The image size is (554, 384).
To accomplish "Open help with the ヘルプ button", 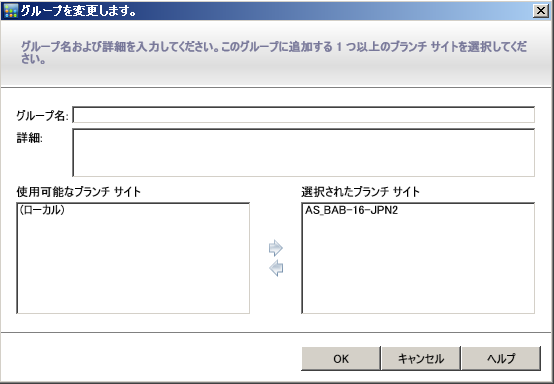I will [x=501, y=359].
